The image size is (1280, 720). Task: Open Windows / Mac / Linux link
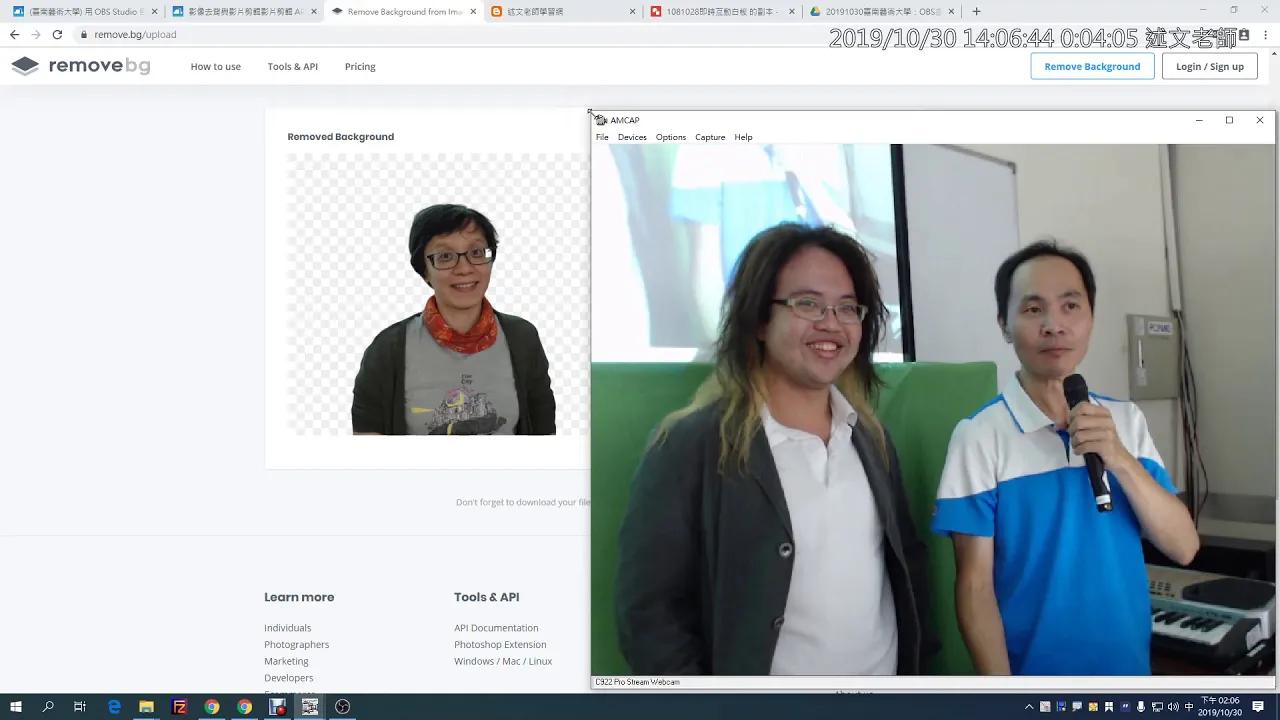(503, 661)
